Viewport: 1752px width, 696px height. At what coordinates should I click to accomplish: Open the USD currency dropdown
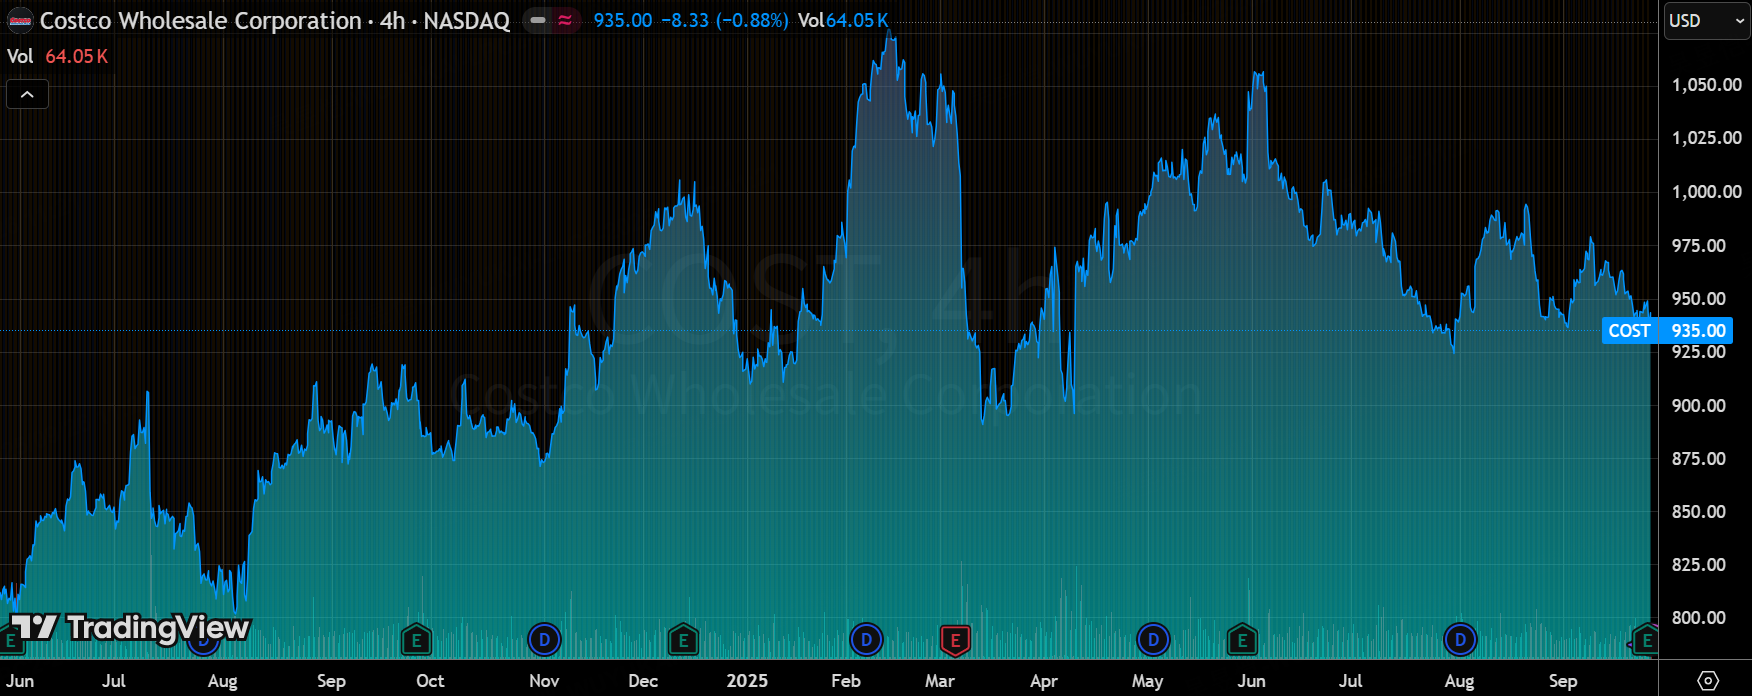point(1706,20)
